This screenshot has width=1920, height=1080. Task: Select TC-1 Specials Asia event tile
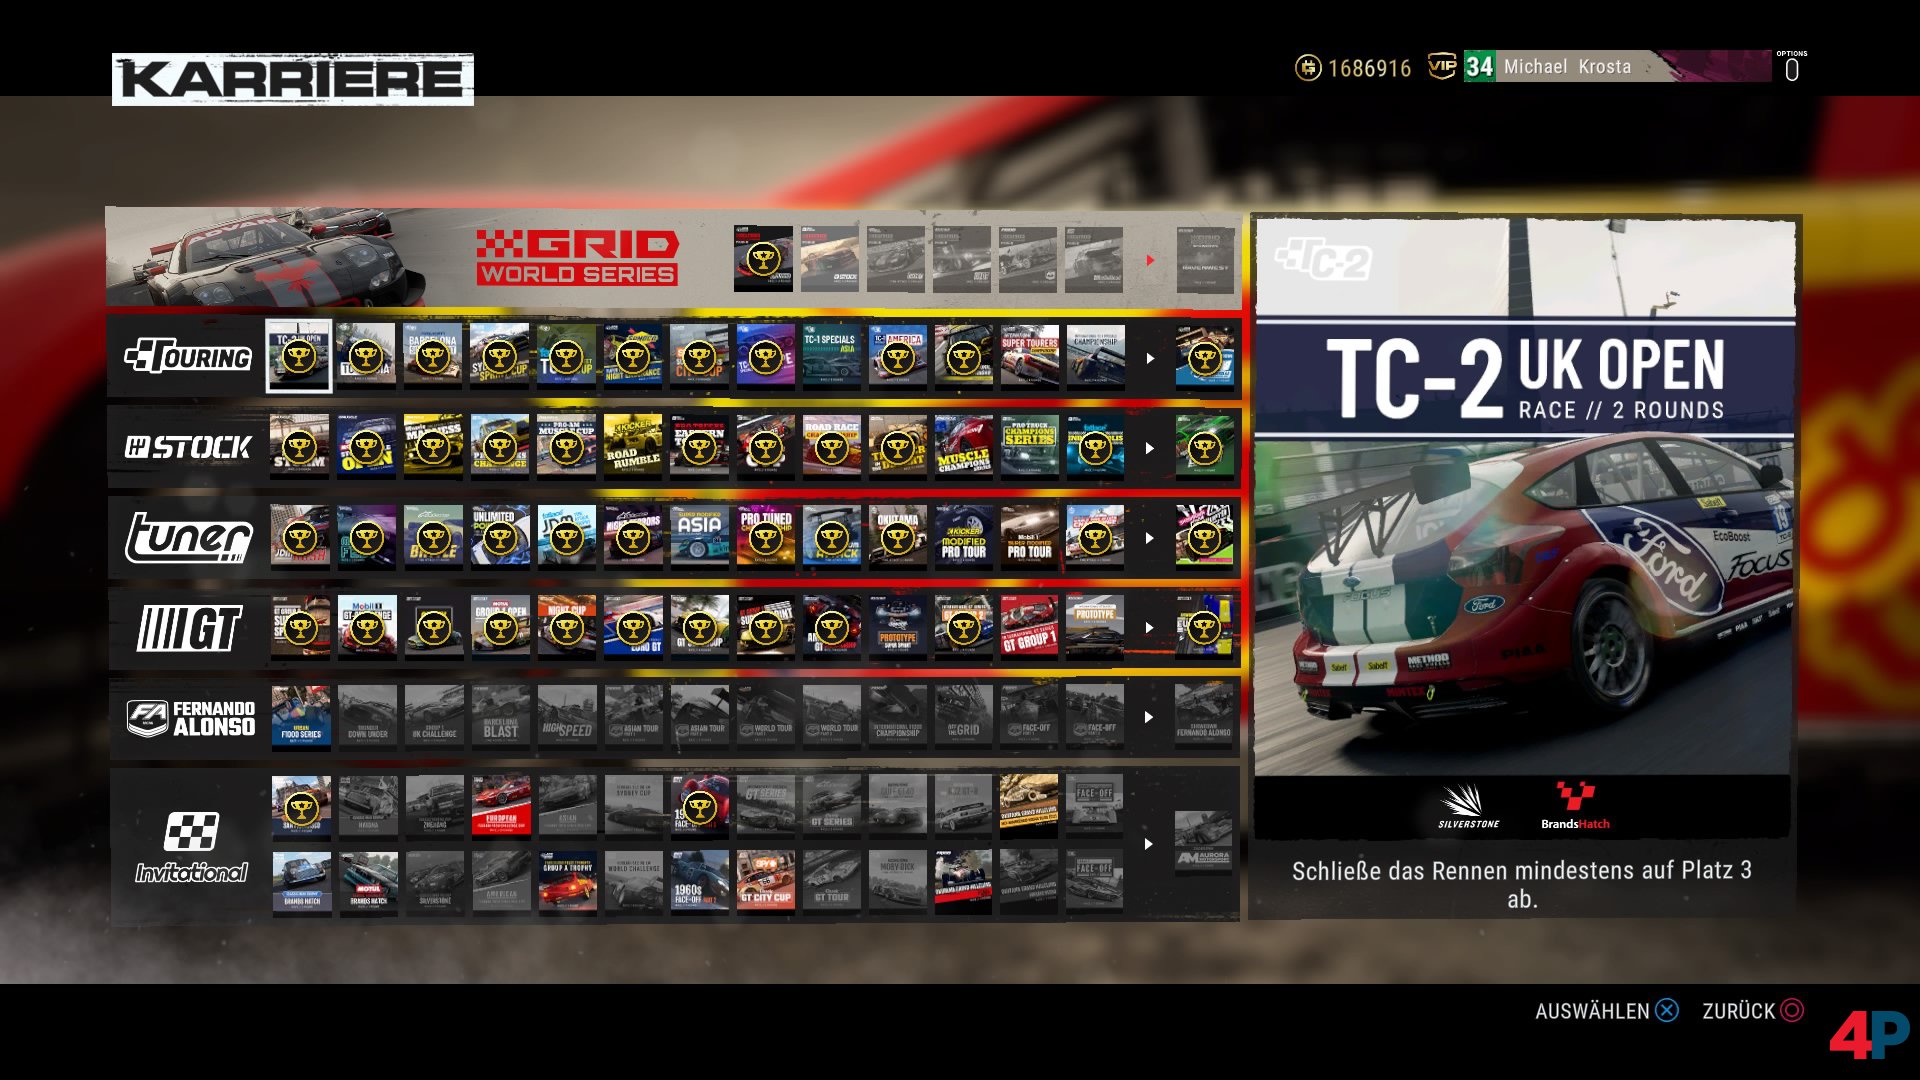coord(831,357)
